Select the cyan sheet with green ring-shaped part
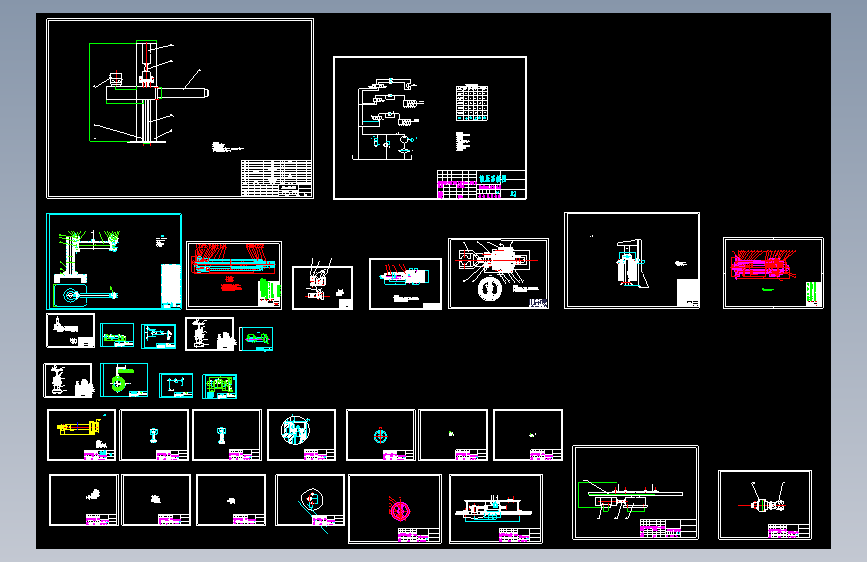 click(124, 380)
